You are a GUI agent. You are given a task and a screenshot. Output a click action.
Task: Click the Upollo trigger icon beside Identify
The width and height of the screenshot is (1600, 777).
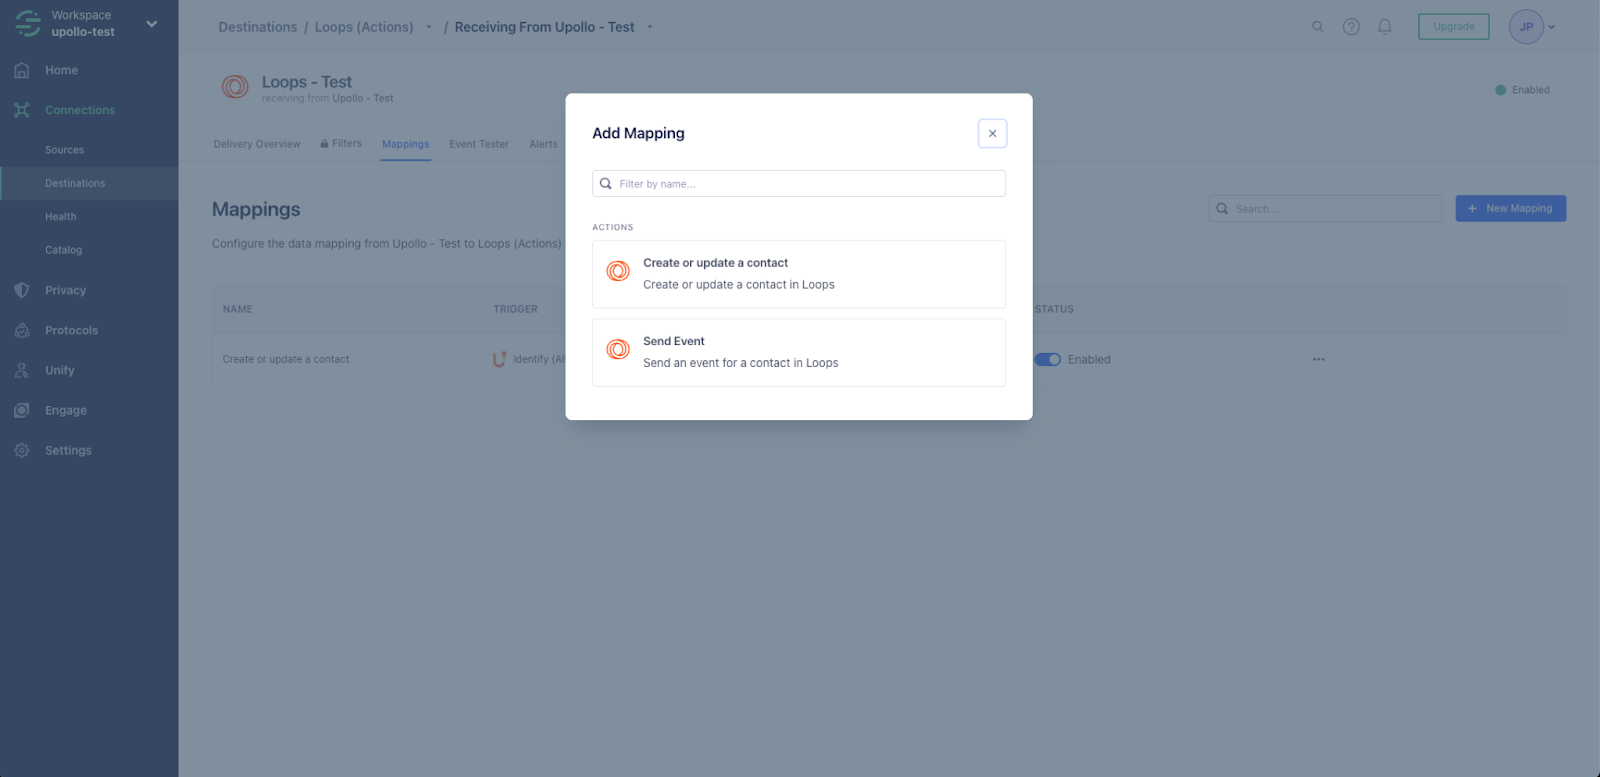coord(500,359)
